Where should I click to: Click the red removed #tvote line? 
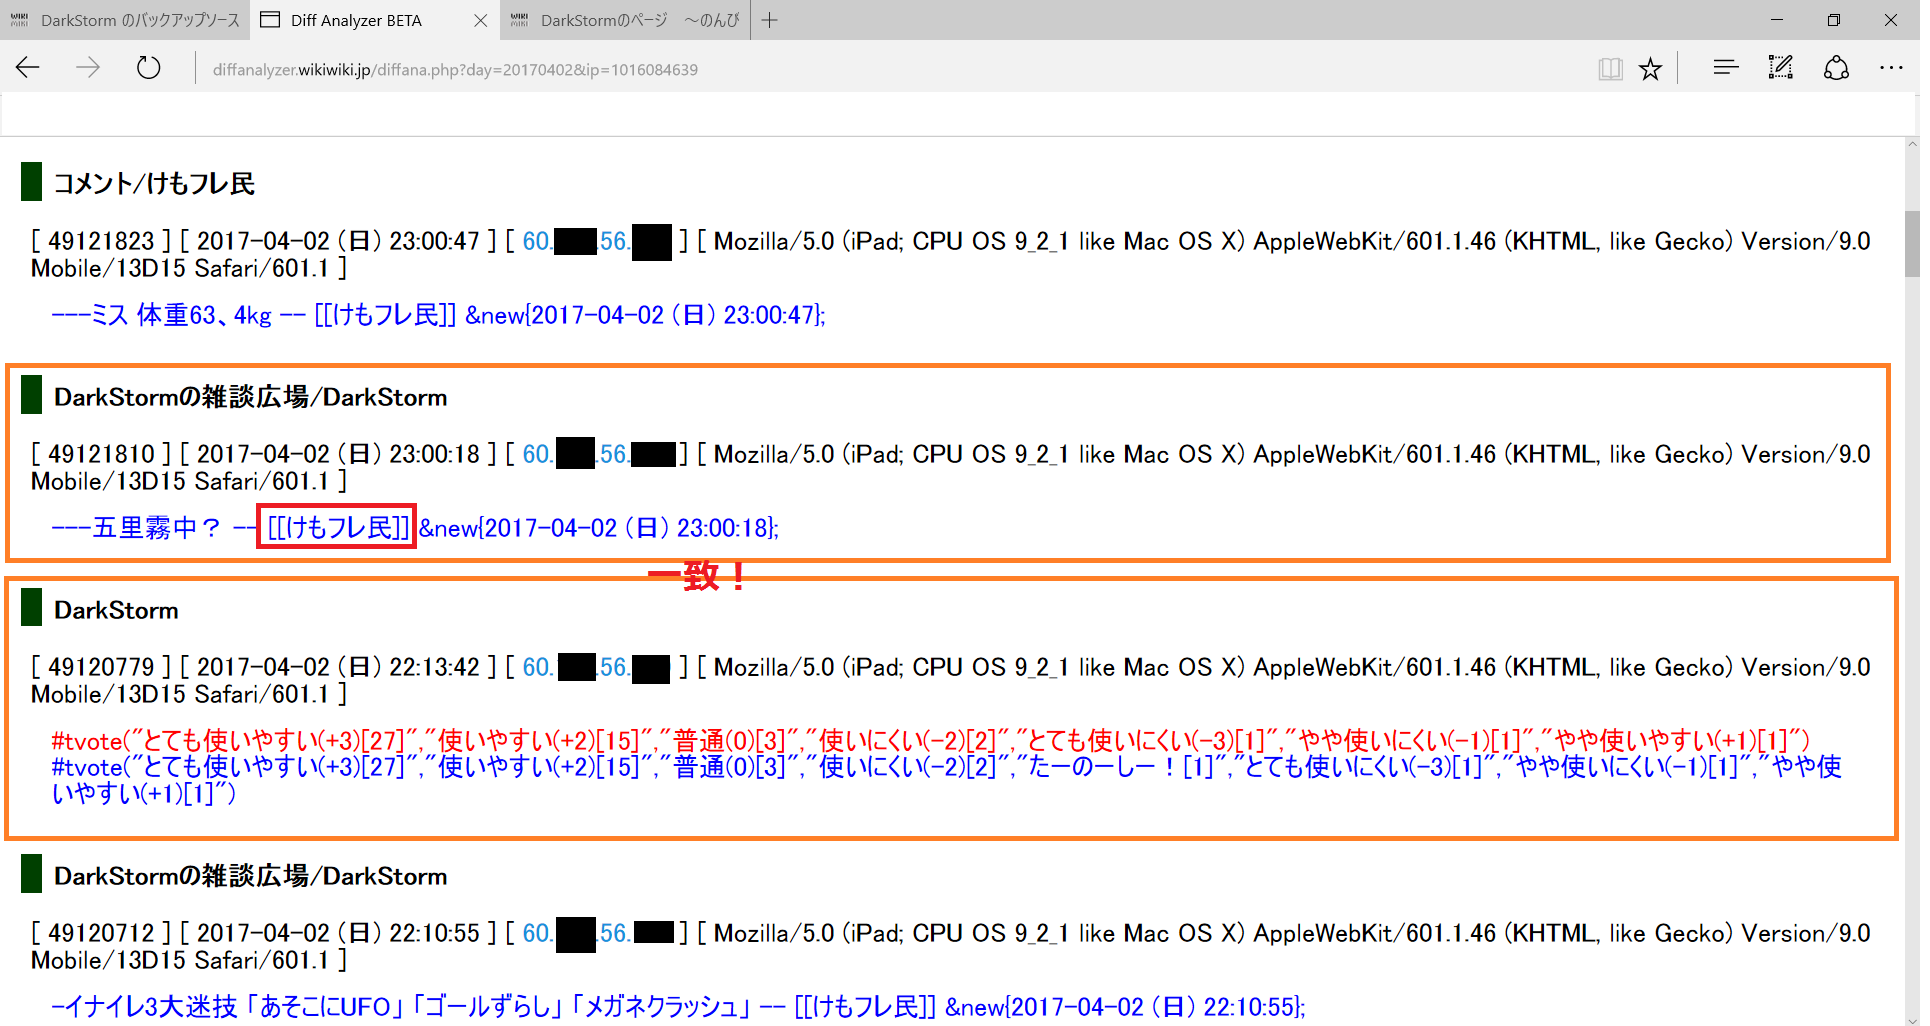point(931,741)
